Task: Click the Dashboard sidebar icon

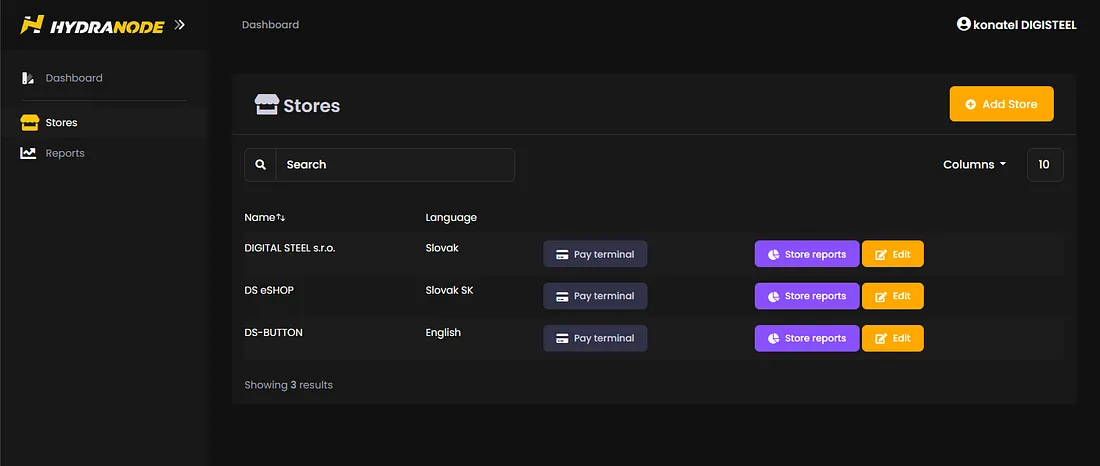Action: [x=28, y=78]
